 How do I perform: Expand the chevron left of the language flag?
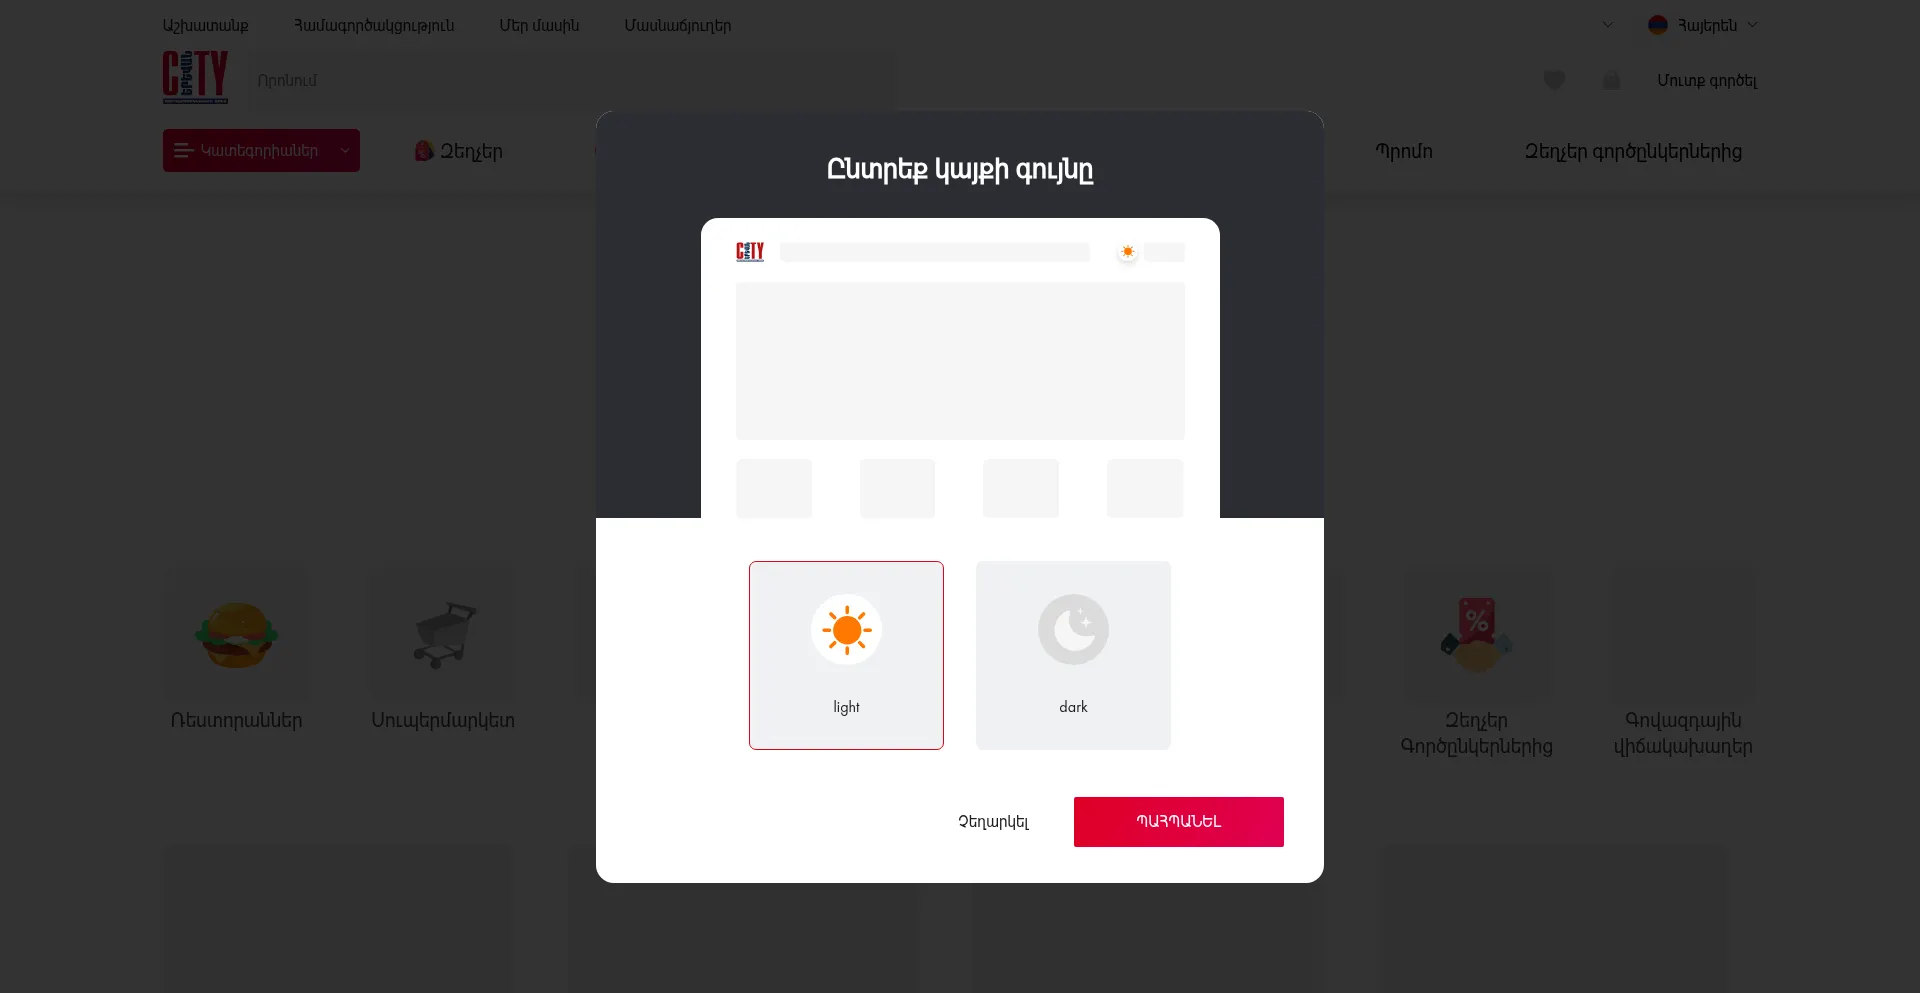(x=1607, y=25)
